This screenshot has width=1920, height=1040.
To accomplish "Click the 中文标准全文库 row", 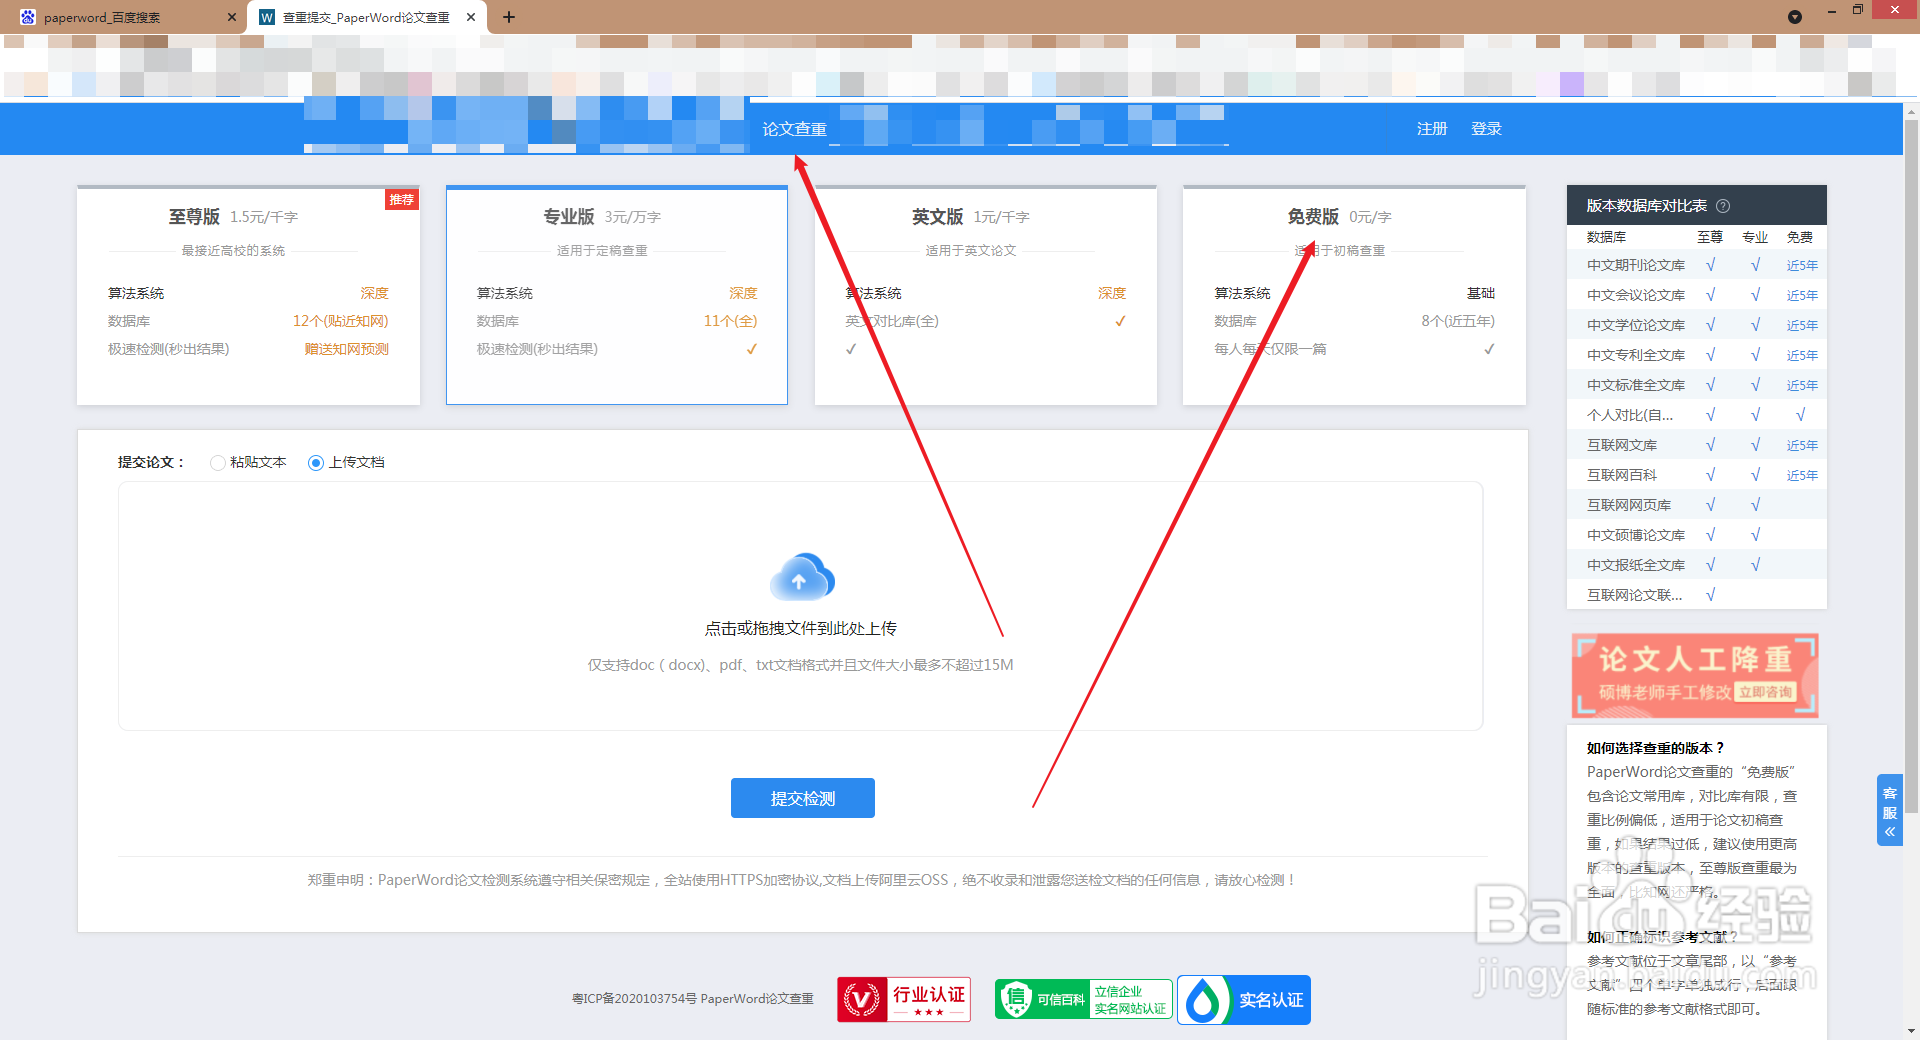I will 1697,385.
